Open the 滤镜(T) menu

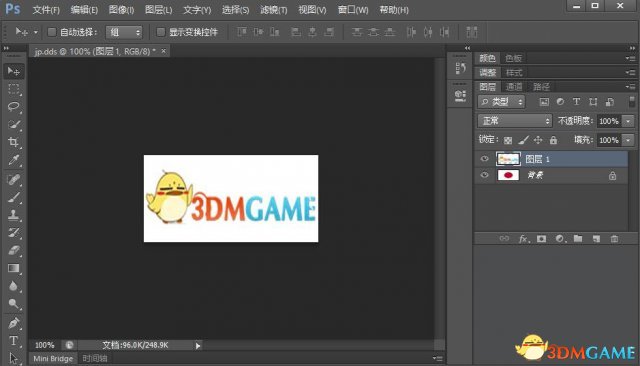(x=274, y=10)
